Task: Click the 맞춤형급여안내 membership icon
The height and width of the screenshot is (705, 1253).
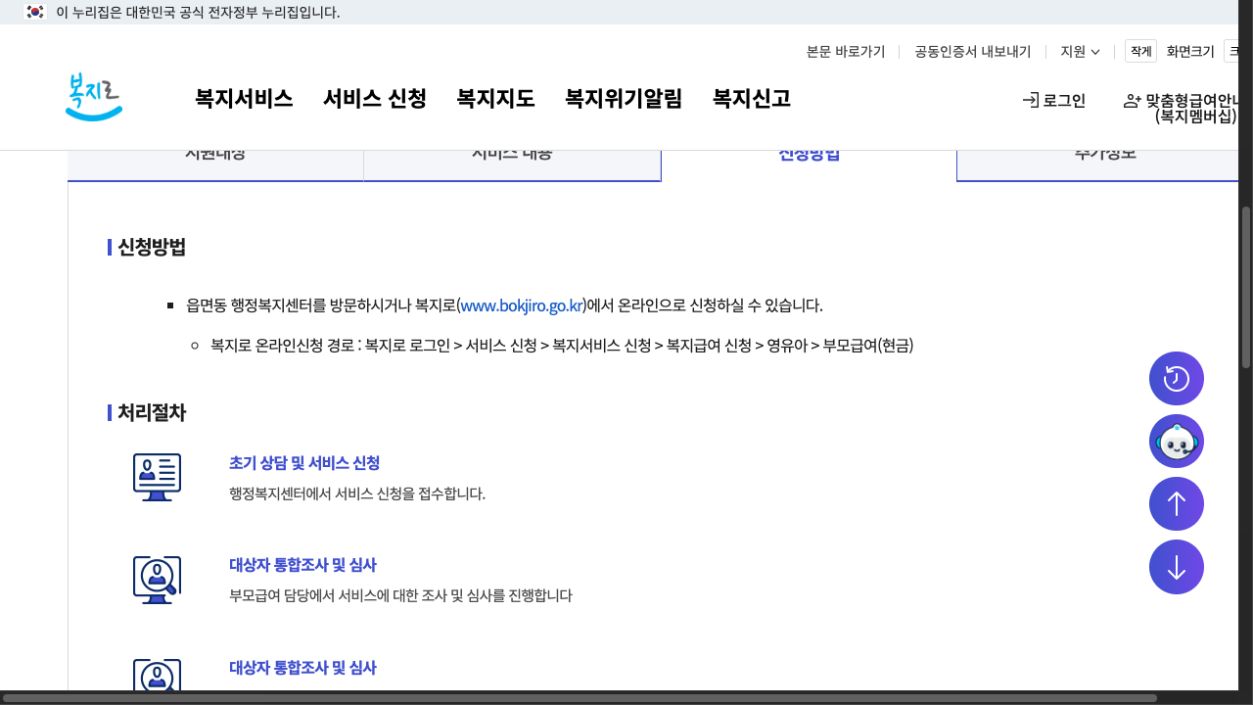Action: click(x=1132, y=100)
